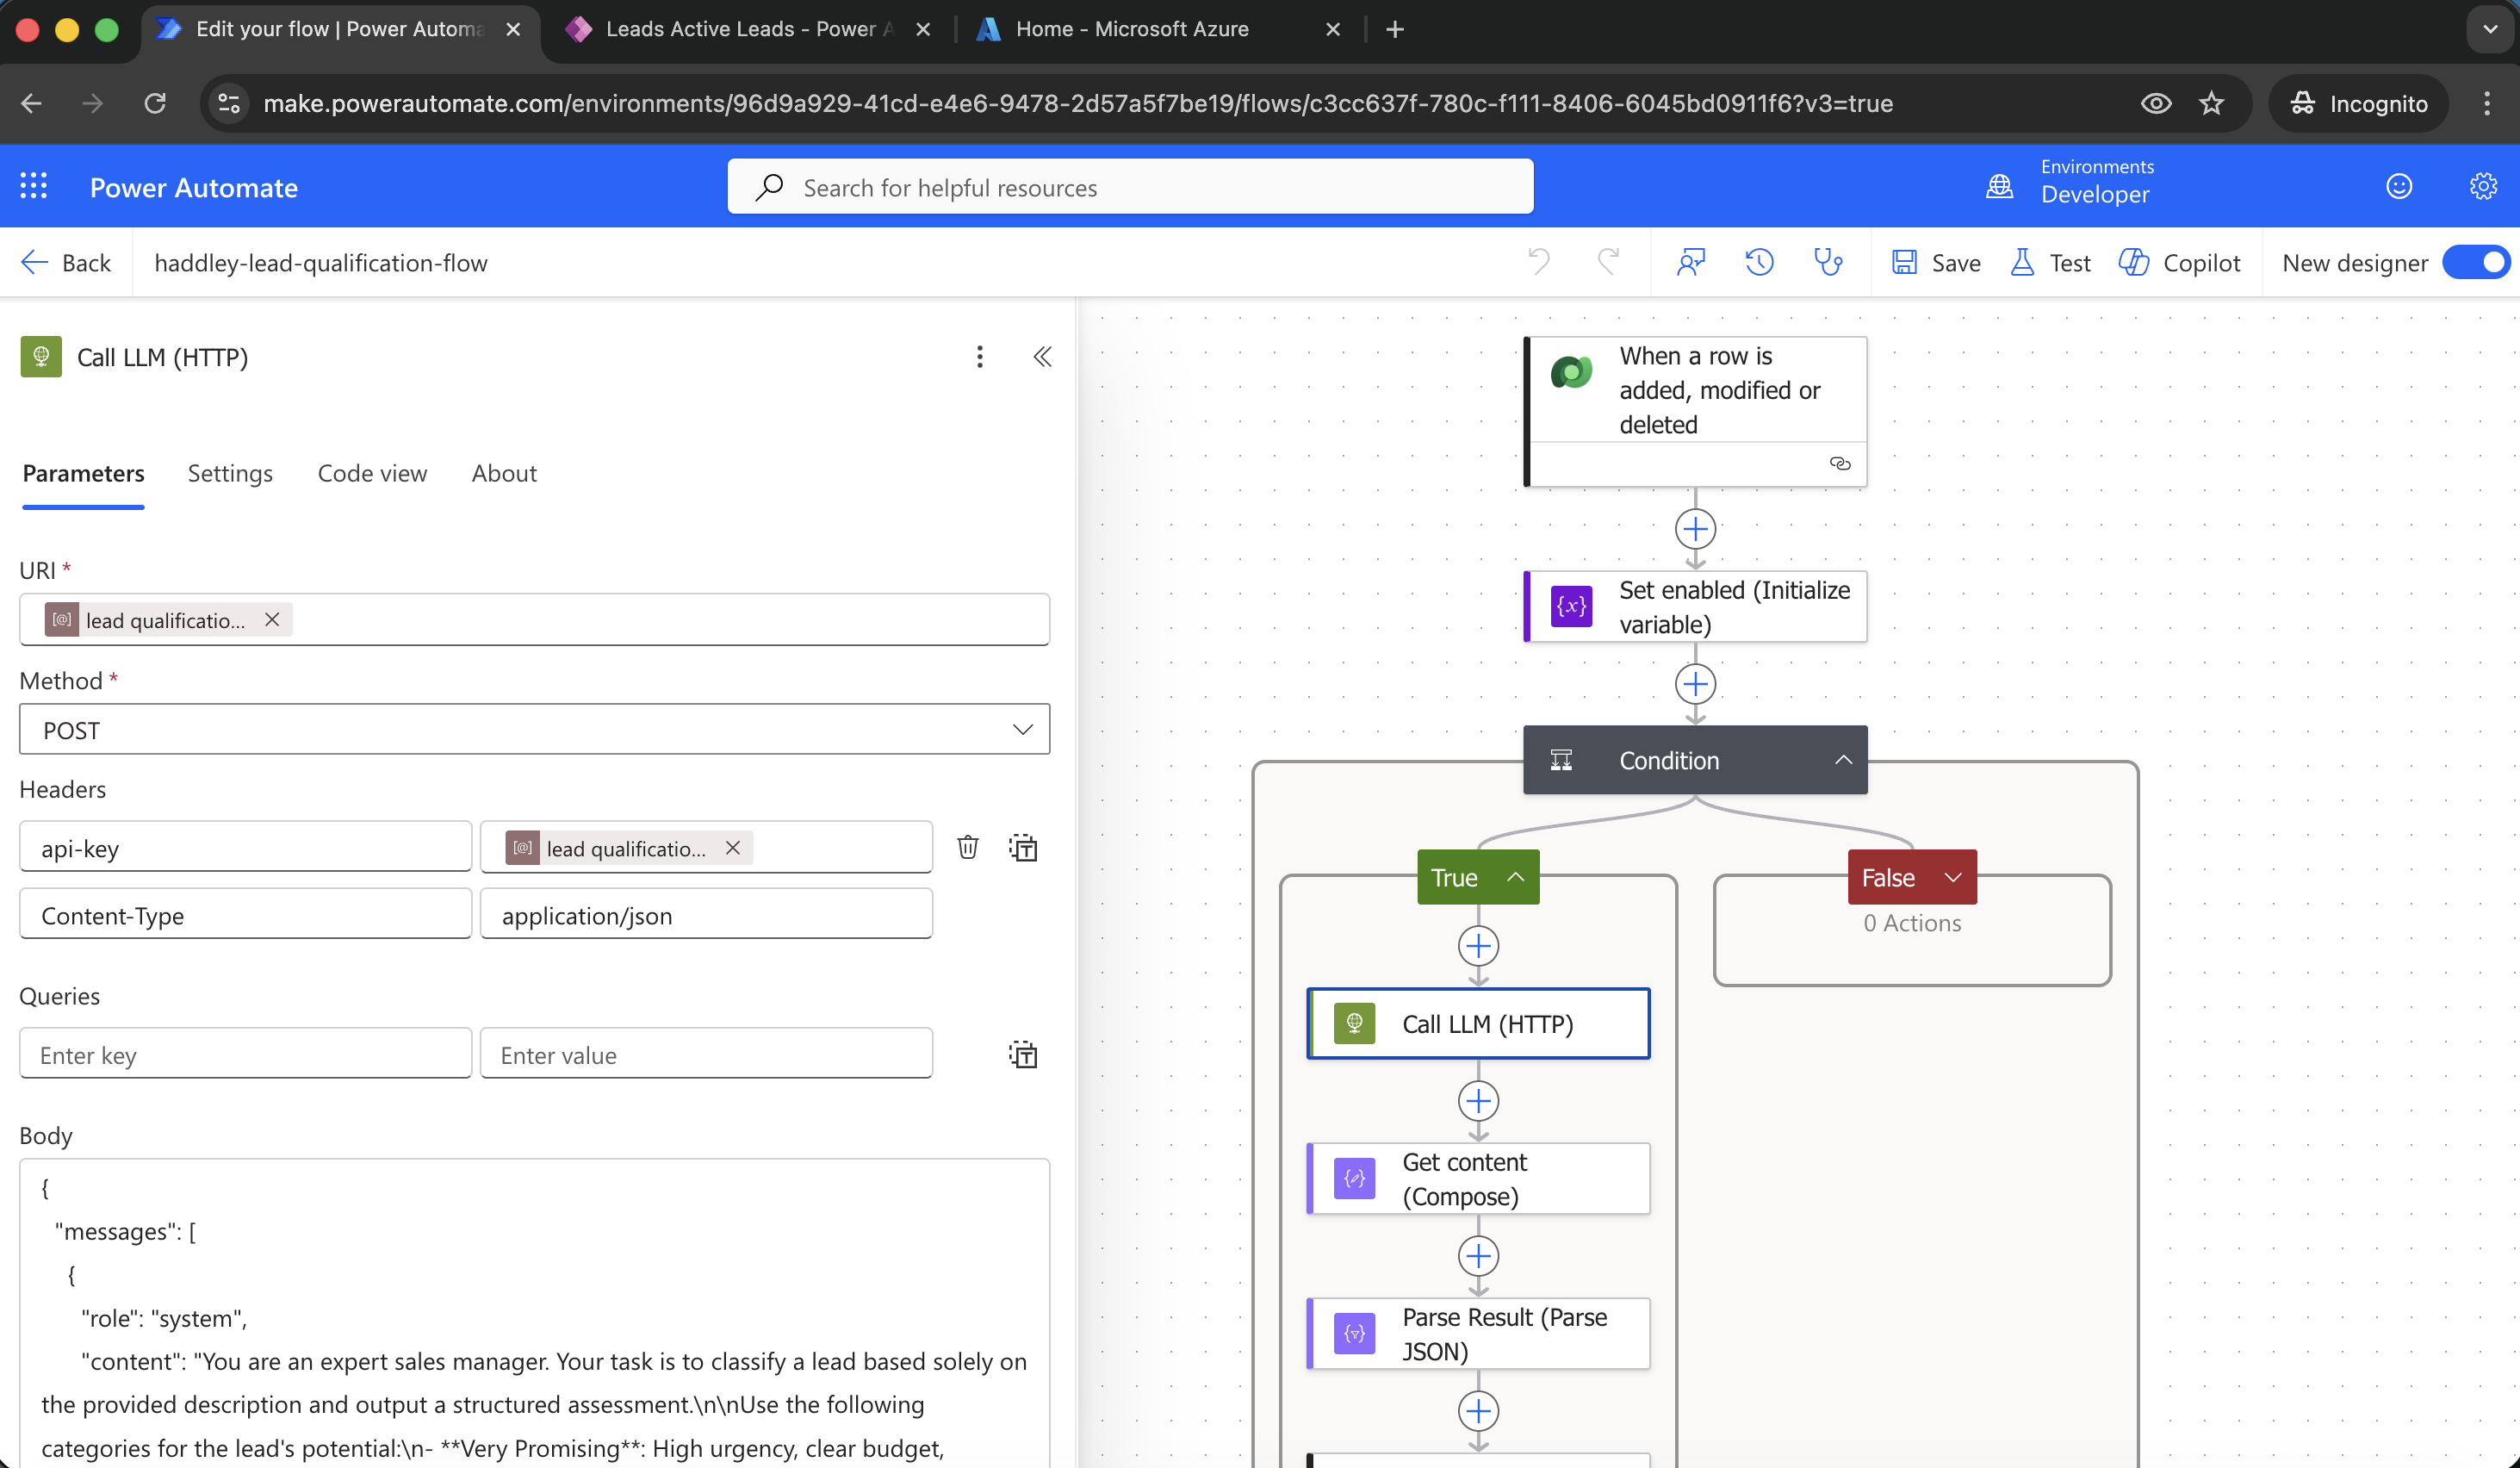2520x1468 pixels.
Task: Select the Call LLM (HTTP) card on the canvas
Action: click(x=1478, y=1024)
